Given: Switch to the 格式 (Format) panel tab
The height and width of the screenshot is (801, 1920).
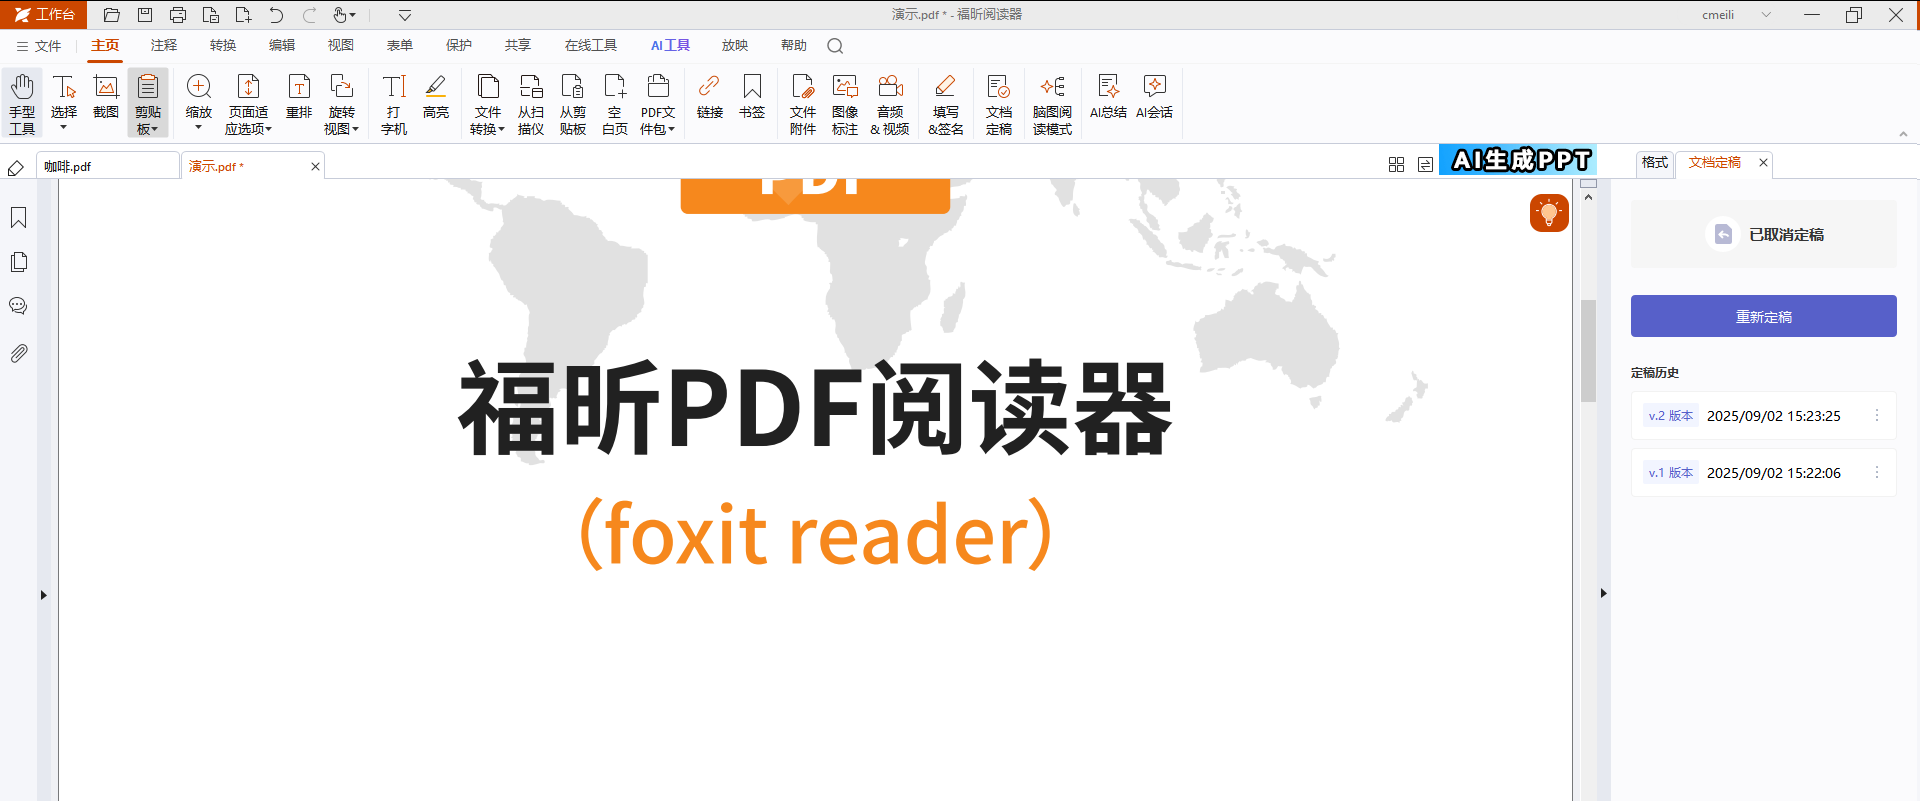Looking at the screenshot, I should tap(1655, 162).
